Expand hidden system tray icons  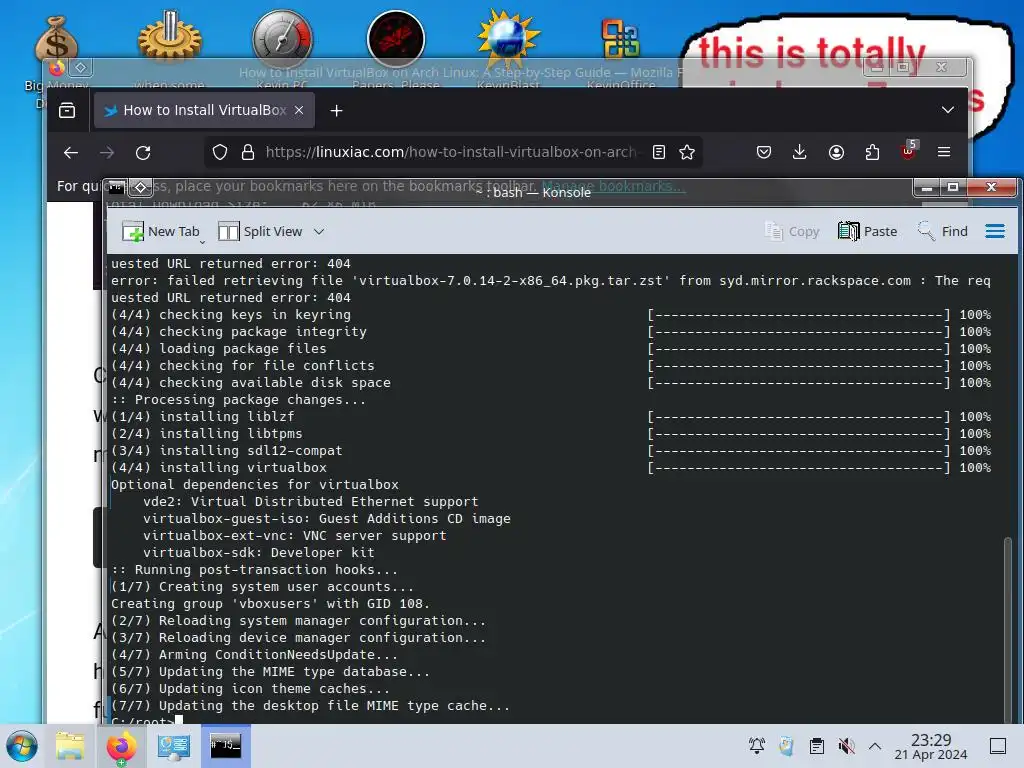click(x=875, y=746)
